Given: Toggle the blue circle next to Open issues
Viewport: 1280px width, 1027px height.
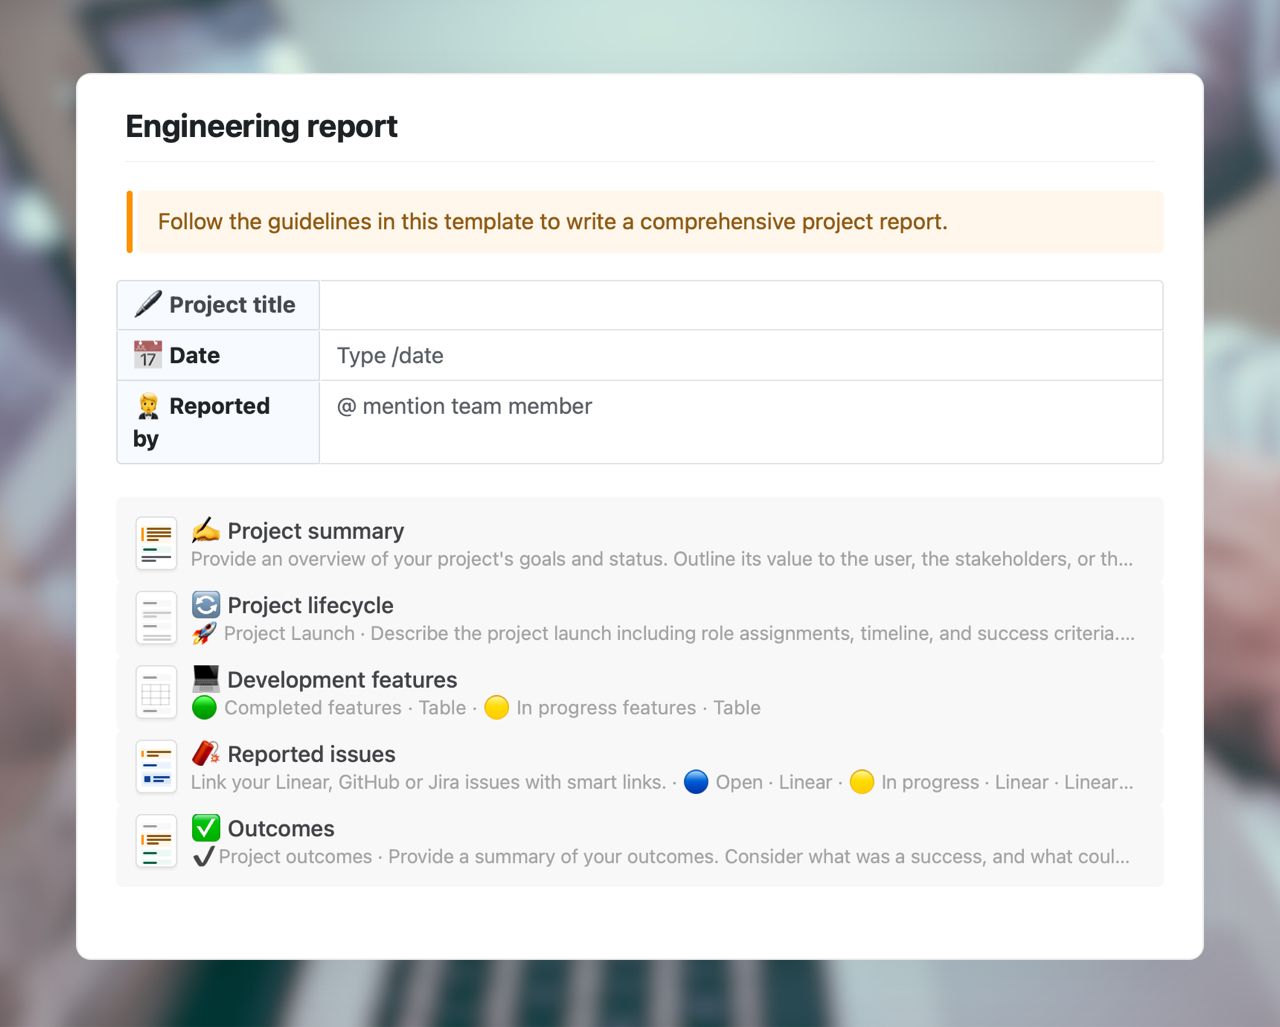Looking at the screenshot, I should coord(696,782).
